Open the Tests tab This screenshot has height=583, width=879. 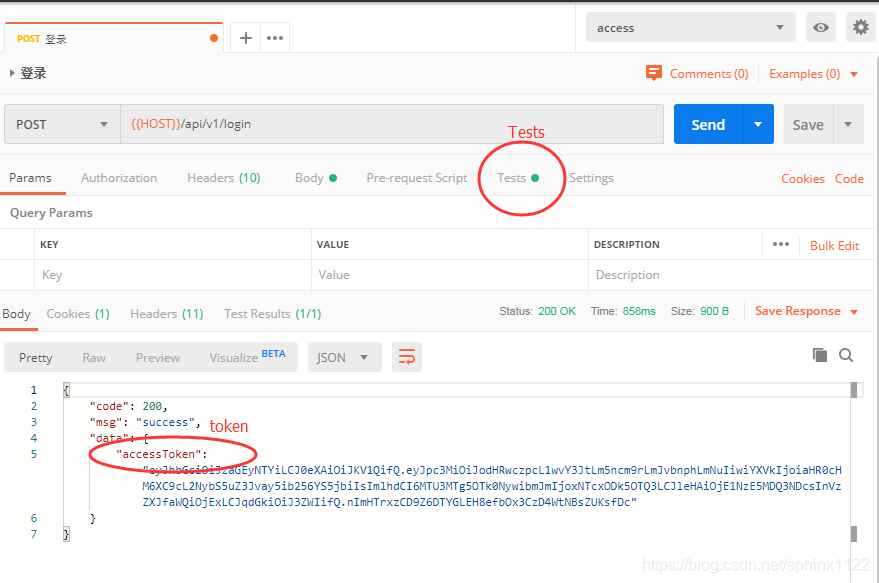coord(517,178)
